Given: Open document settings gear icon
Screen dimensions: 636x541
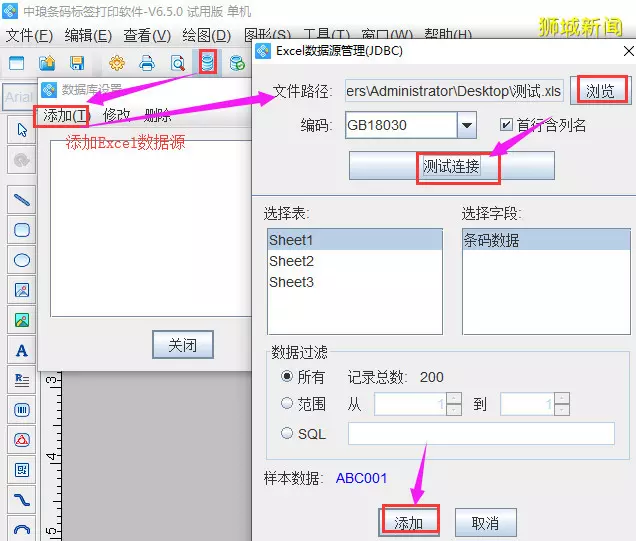Looking at the screenshot, I should click(x=117, y=63).
